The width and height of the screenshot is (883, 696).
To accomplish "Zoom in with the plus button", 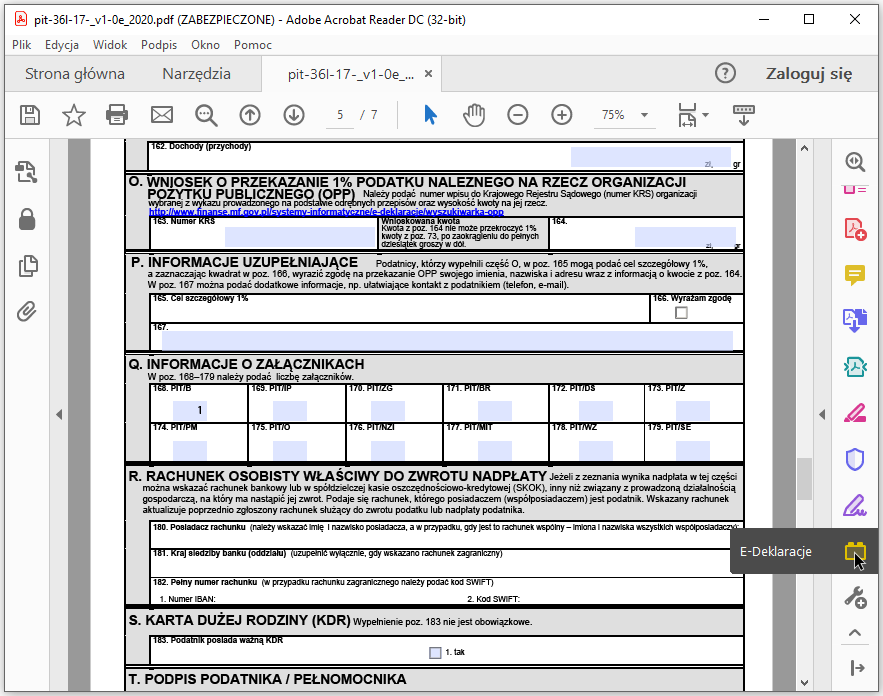I will 561,115.
